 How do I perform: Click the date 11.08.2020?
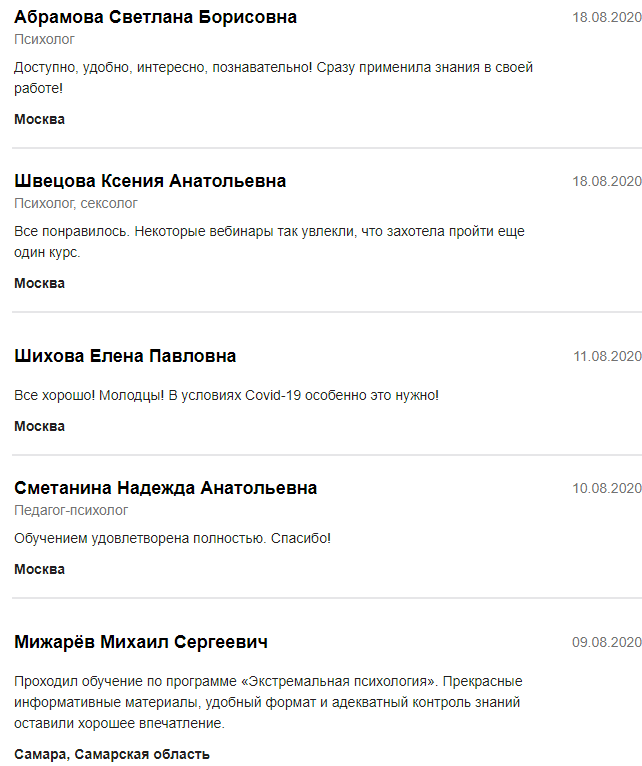click(606, 356)
